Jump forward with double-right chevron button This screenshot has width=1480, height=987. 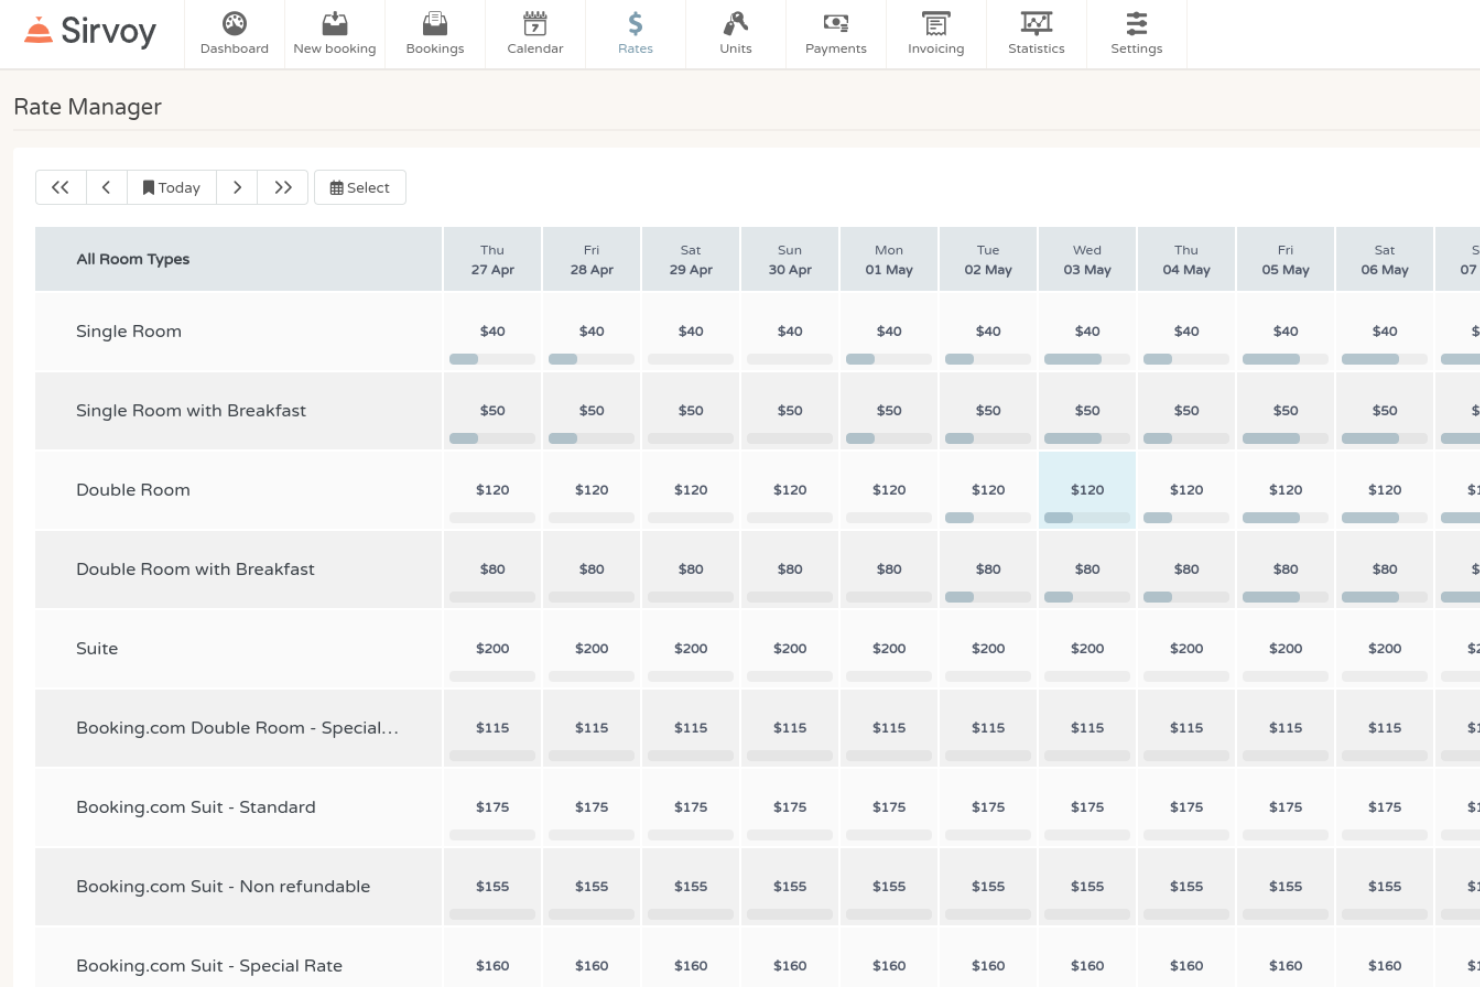[283, 187]
